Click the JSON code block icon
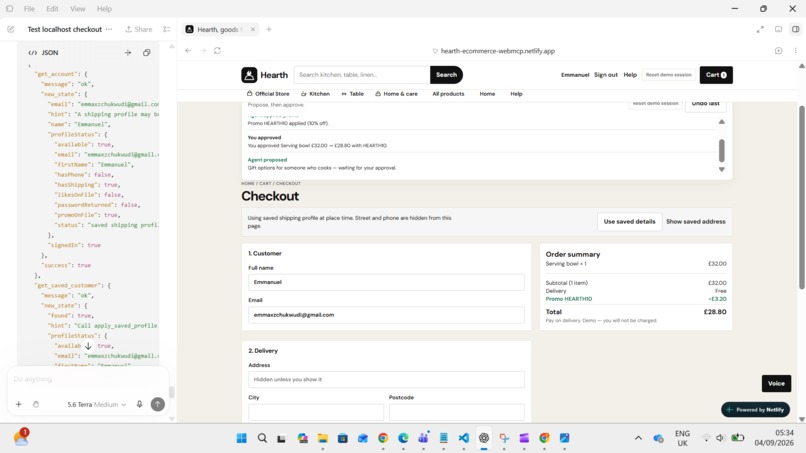The width and height of the screenshot is (806, 453). pos(33,52)
